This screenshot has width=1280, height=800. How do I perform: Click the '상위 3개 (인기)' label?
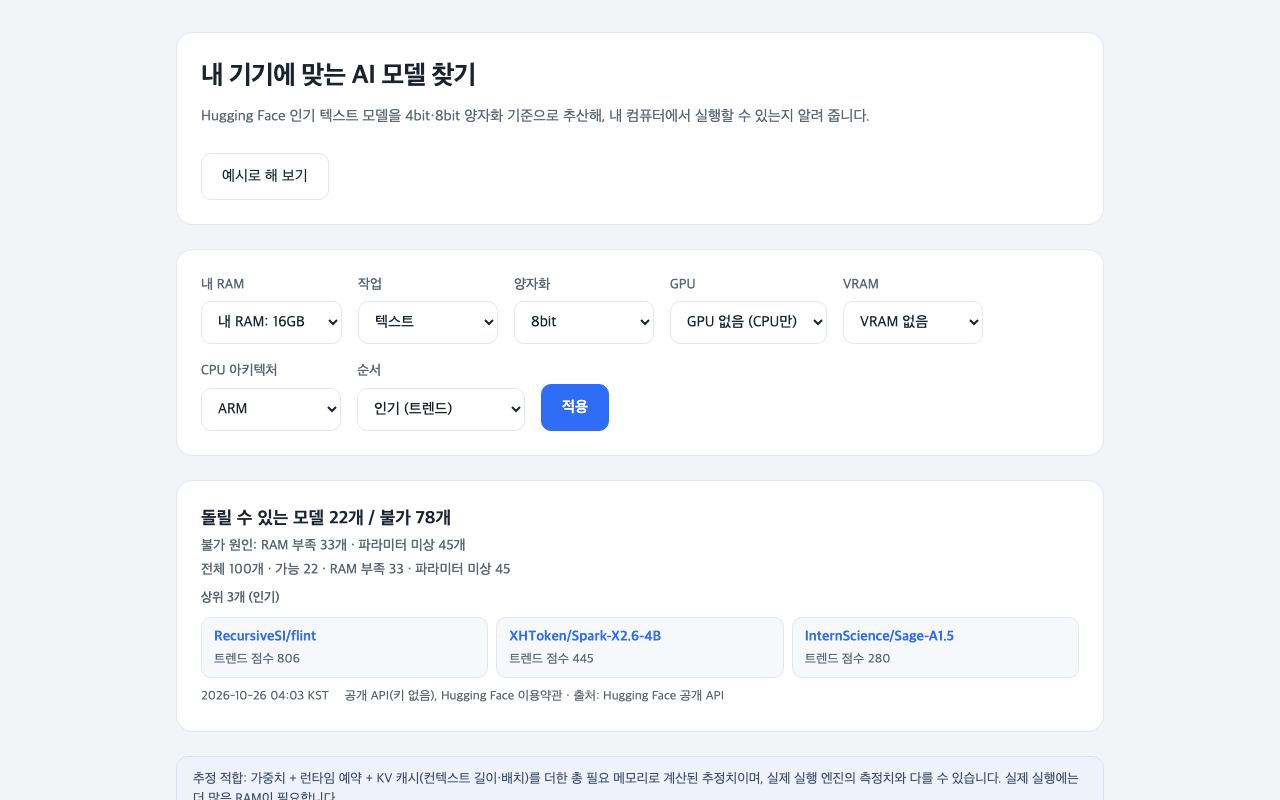pos(240,597)
